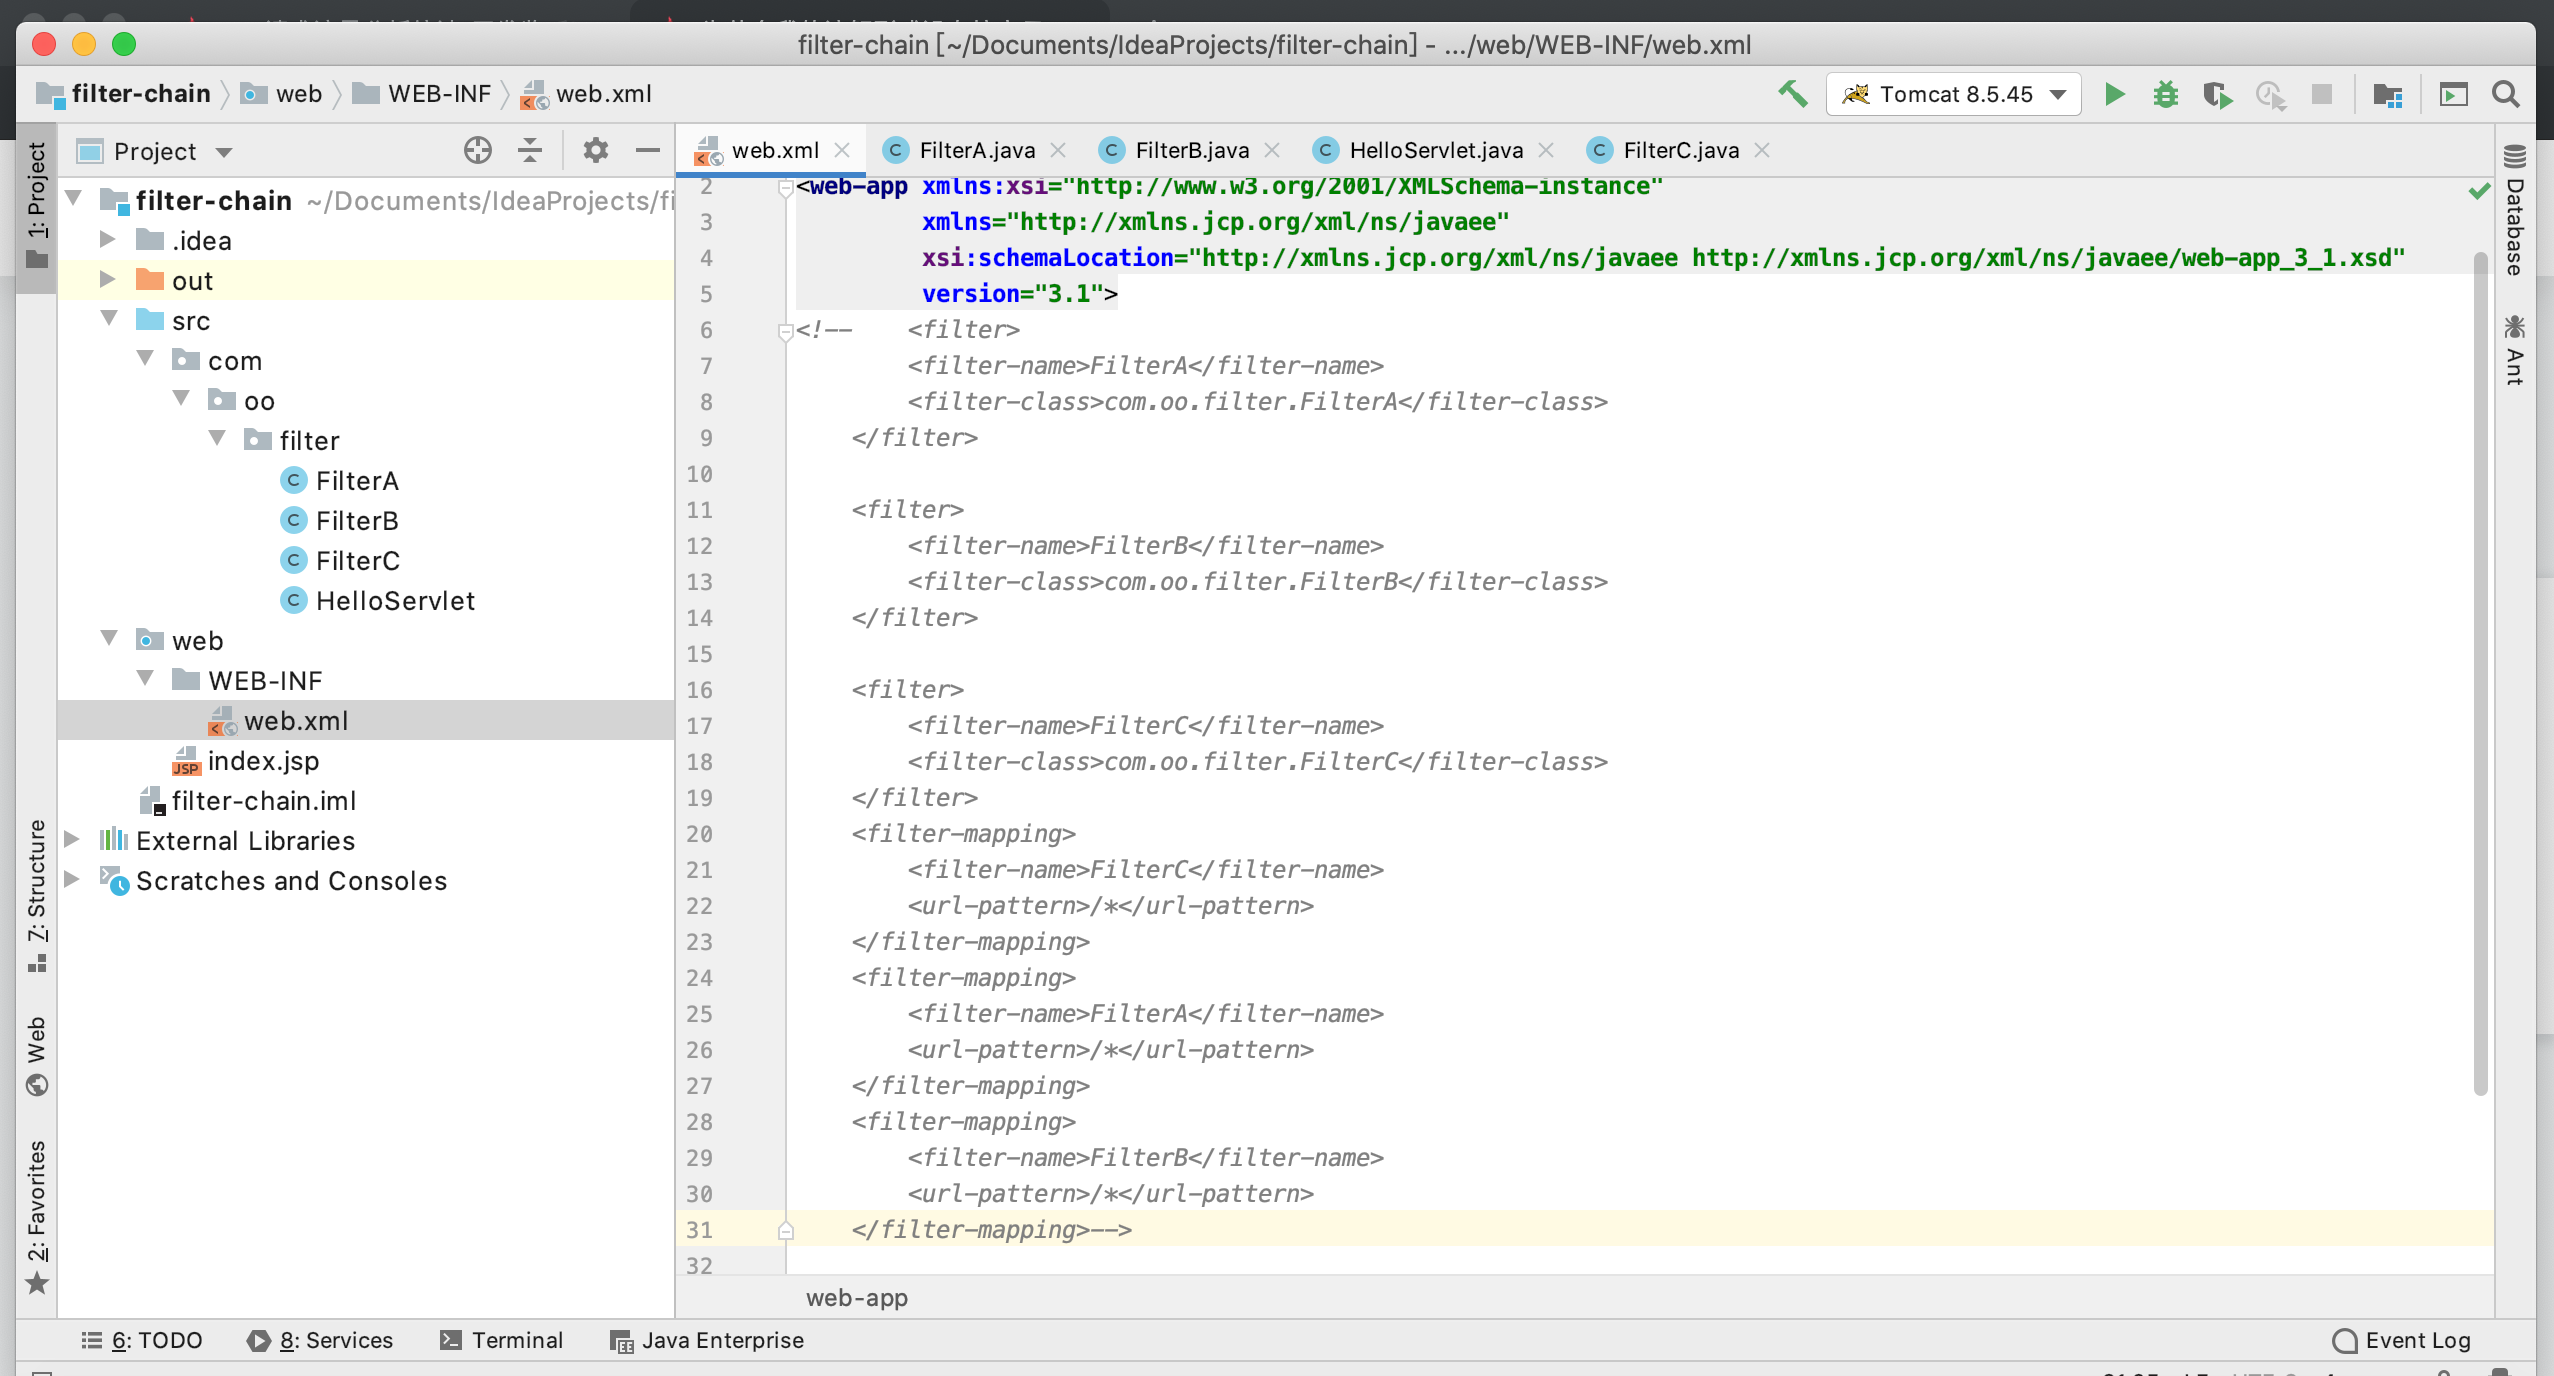This screenshot has height=1376, width=2554.
Task: Select index.jsp in project tree
Action: [246, 761]
